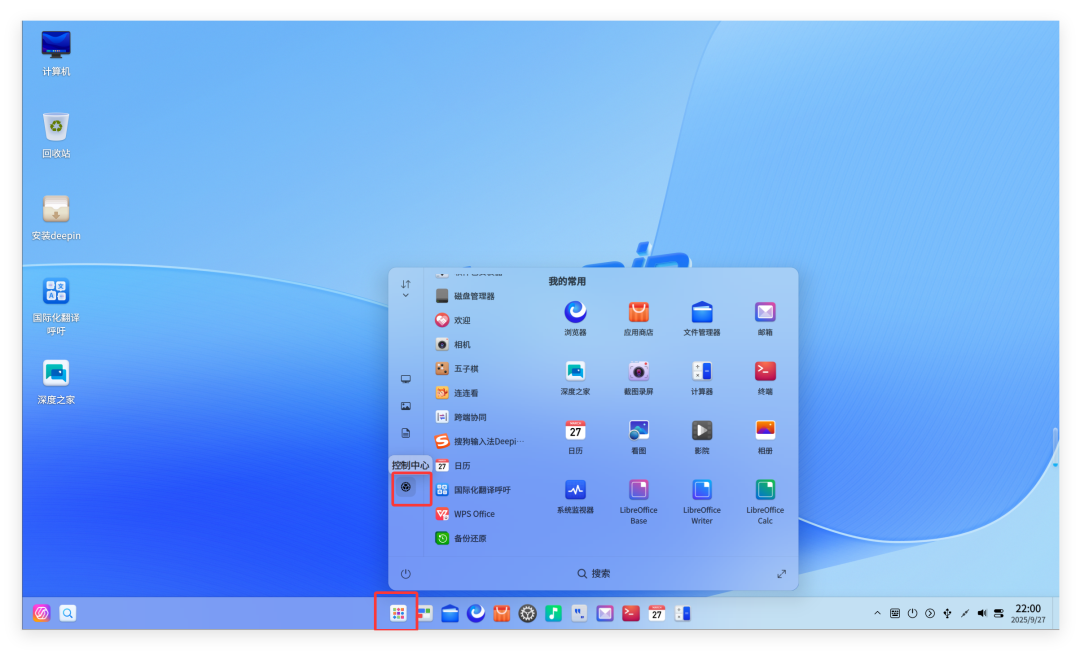The width and height of the screenshot is (1080, 651).
Task: Open the browser icon in the dock
Action: click(476, 613)
